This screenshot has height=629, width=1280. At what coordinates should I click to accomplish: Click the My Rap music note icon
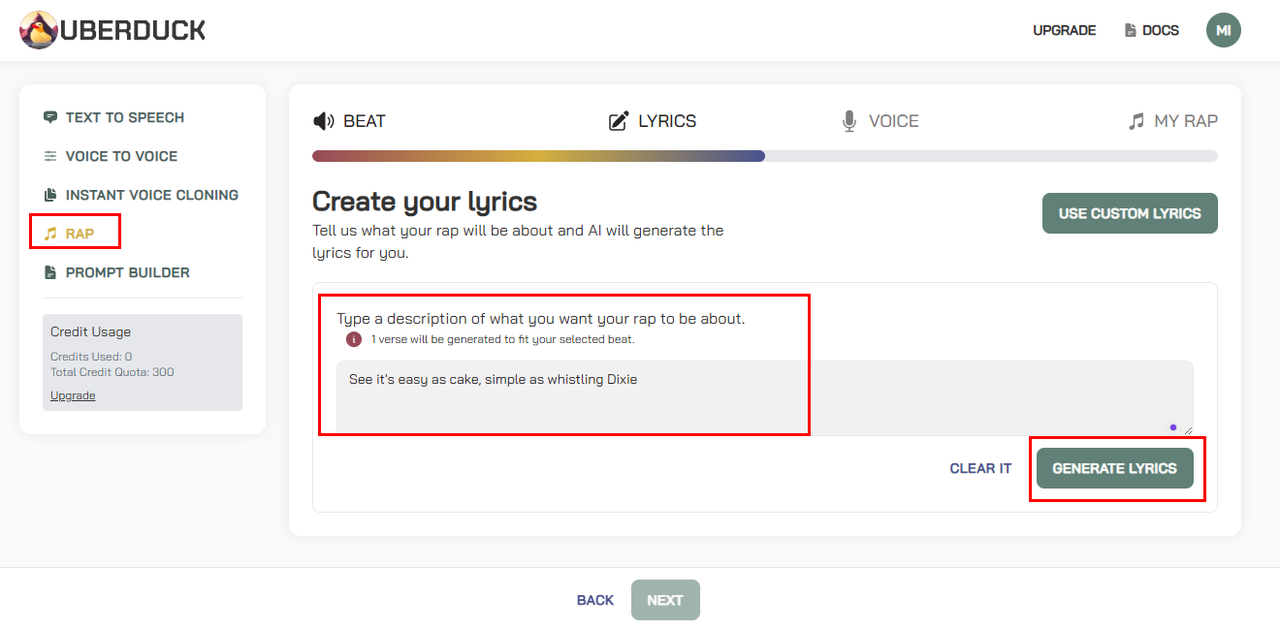tap(1136, 121)
